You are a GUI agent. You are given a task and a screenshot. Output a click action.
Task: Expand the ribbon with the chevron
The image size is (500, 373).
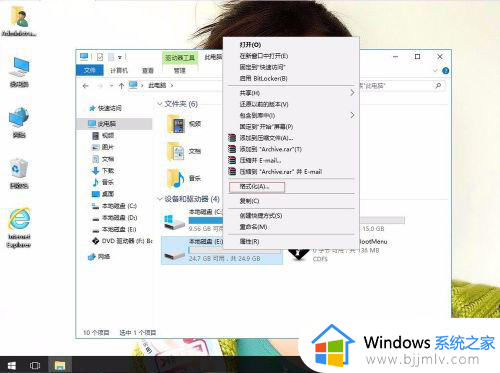coord(435,71)
